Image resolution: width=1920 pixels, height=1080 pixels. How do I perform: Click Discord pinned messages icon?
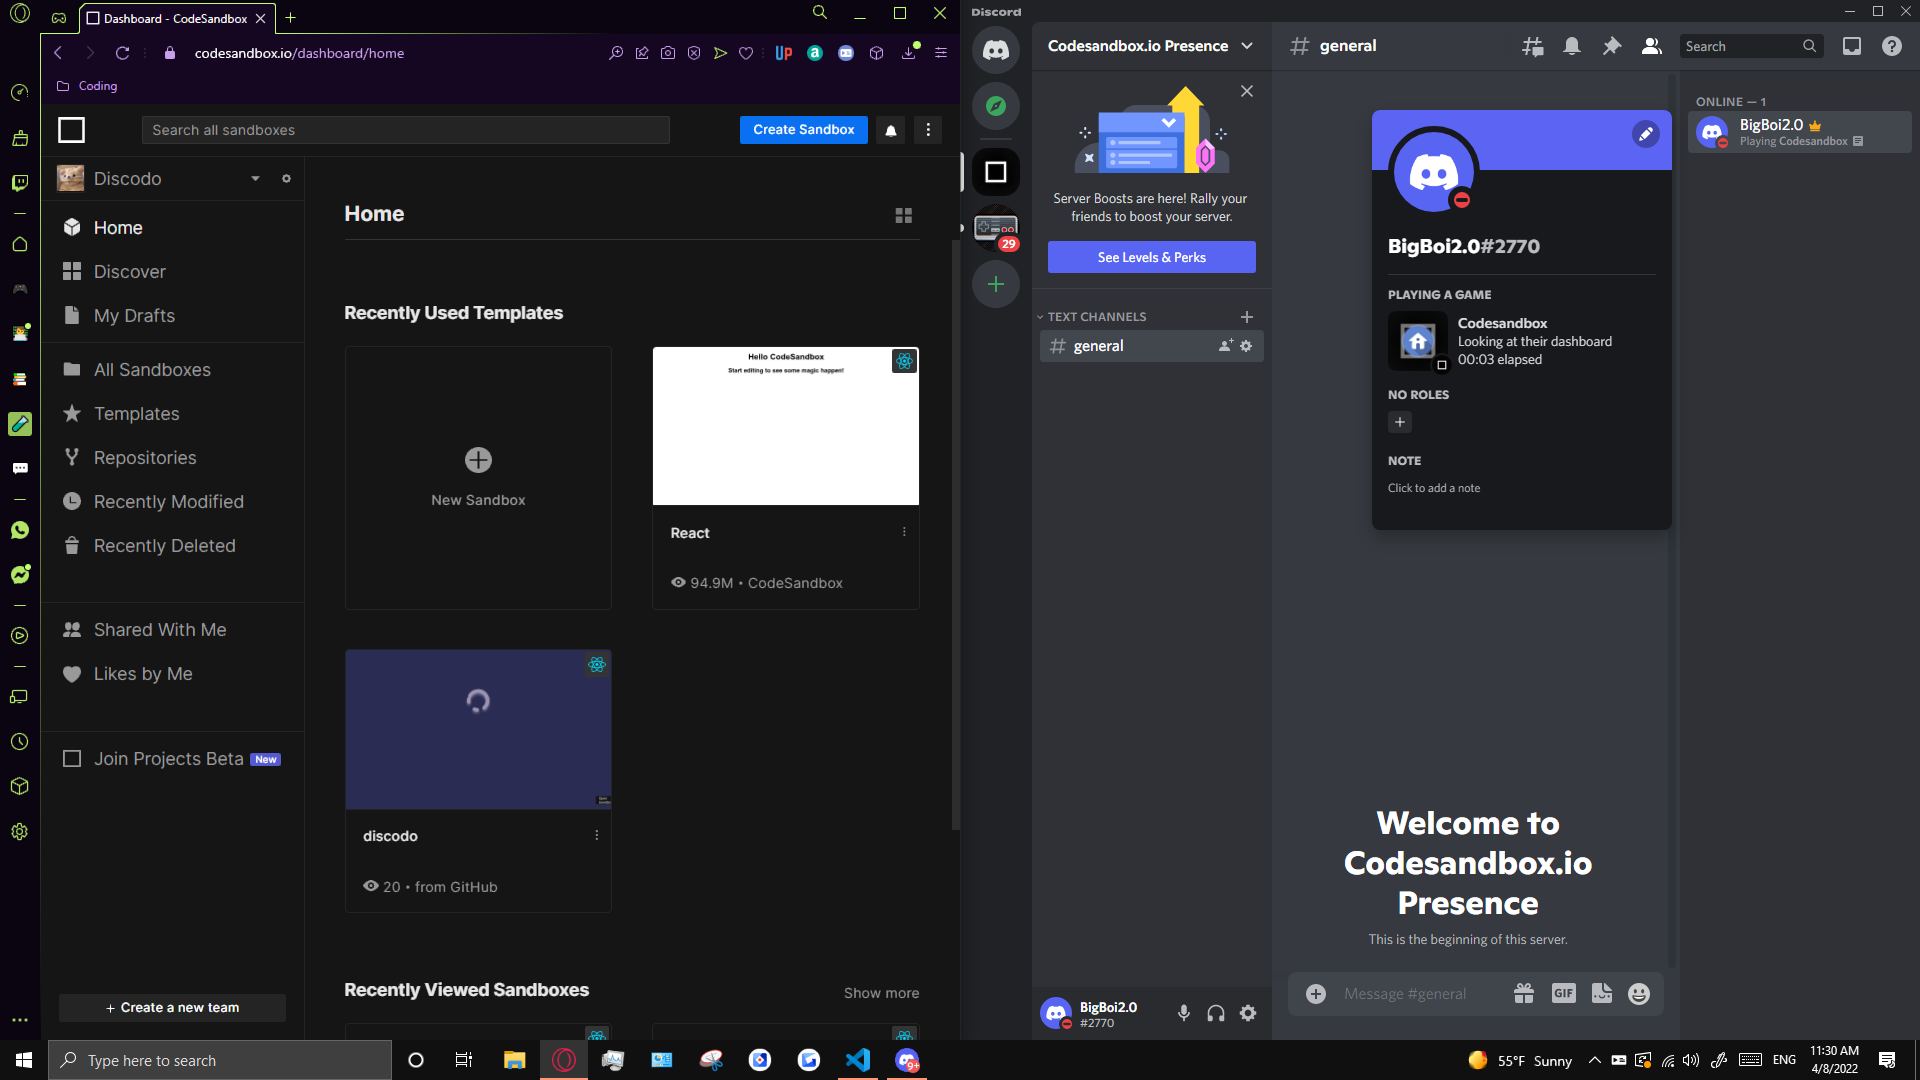point(1611,46)
